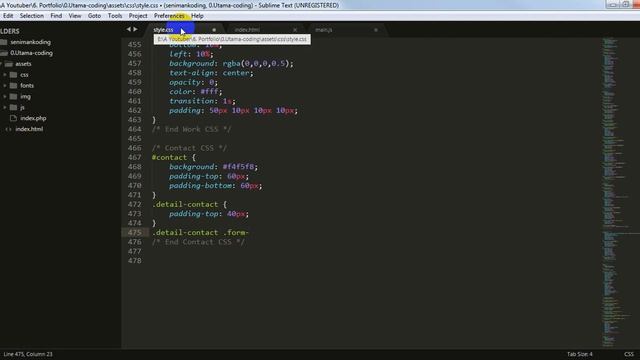Image resolution: width=640 pixels, height=360 pixels.
Task: Click line number 467 in the gutter
Action: tap(135, 158)
